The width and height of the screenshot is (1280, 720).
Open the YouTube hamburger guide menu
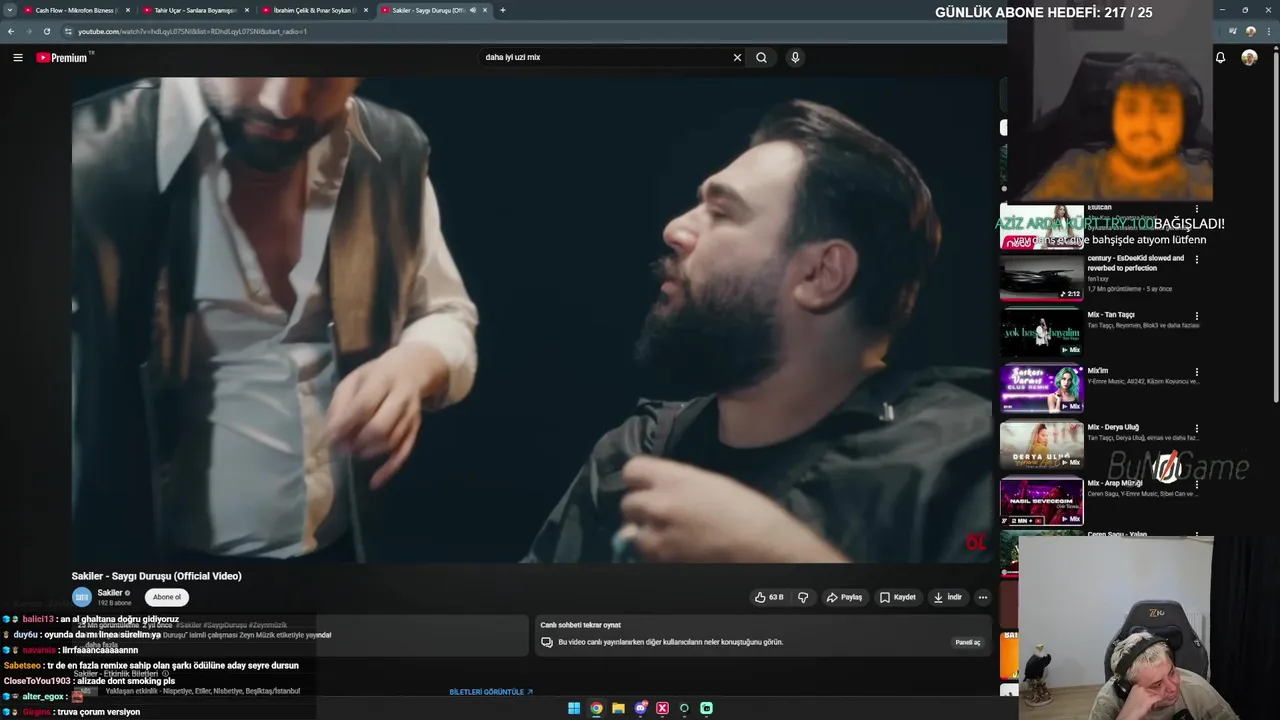17,58
